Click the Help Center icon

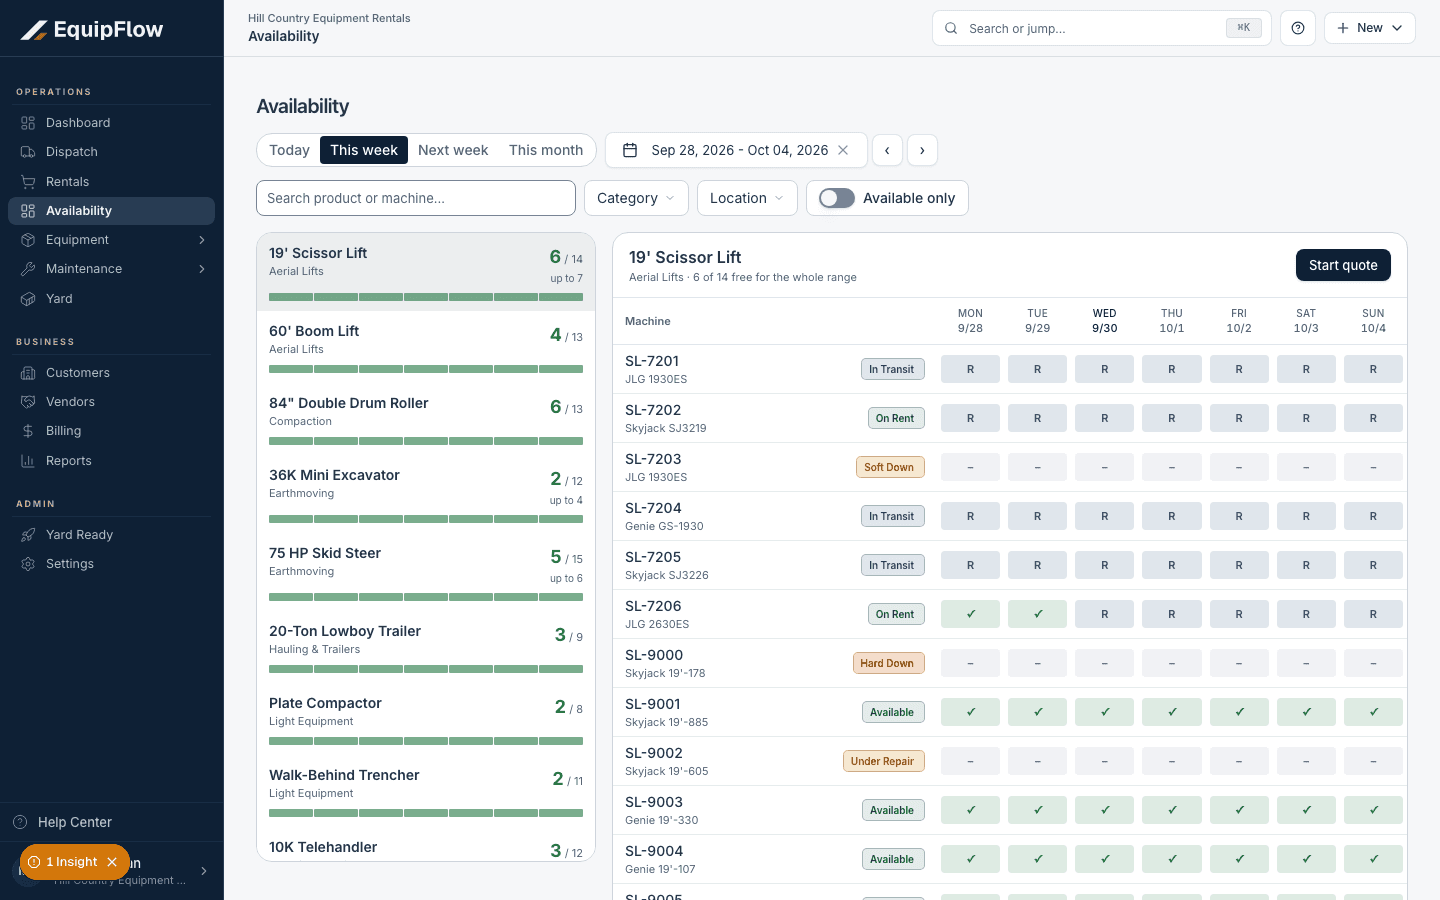pos(20,822)
